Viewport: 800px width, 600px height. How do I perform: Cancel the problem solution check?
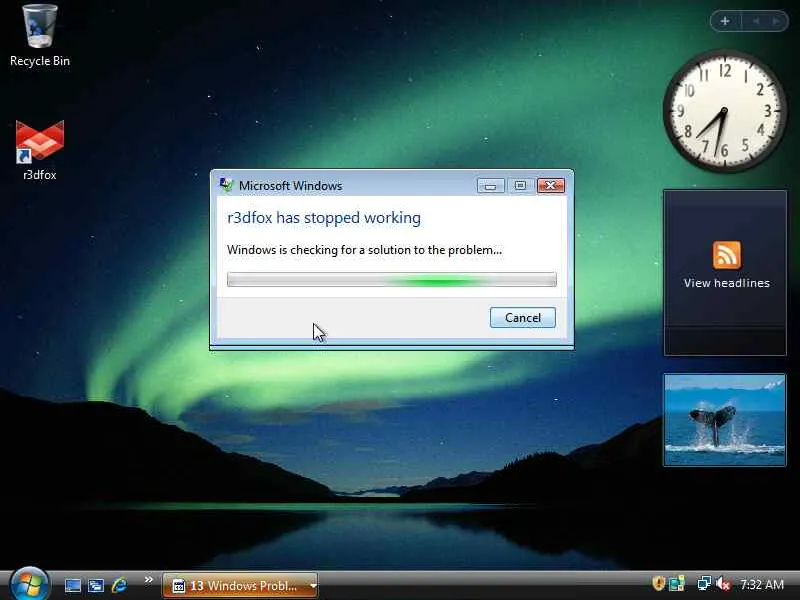(522, 317)
